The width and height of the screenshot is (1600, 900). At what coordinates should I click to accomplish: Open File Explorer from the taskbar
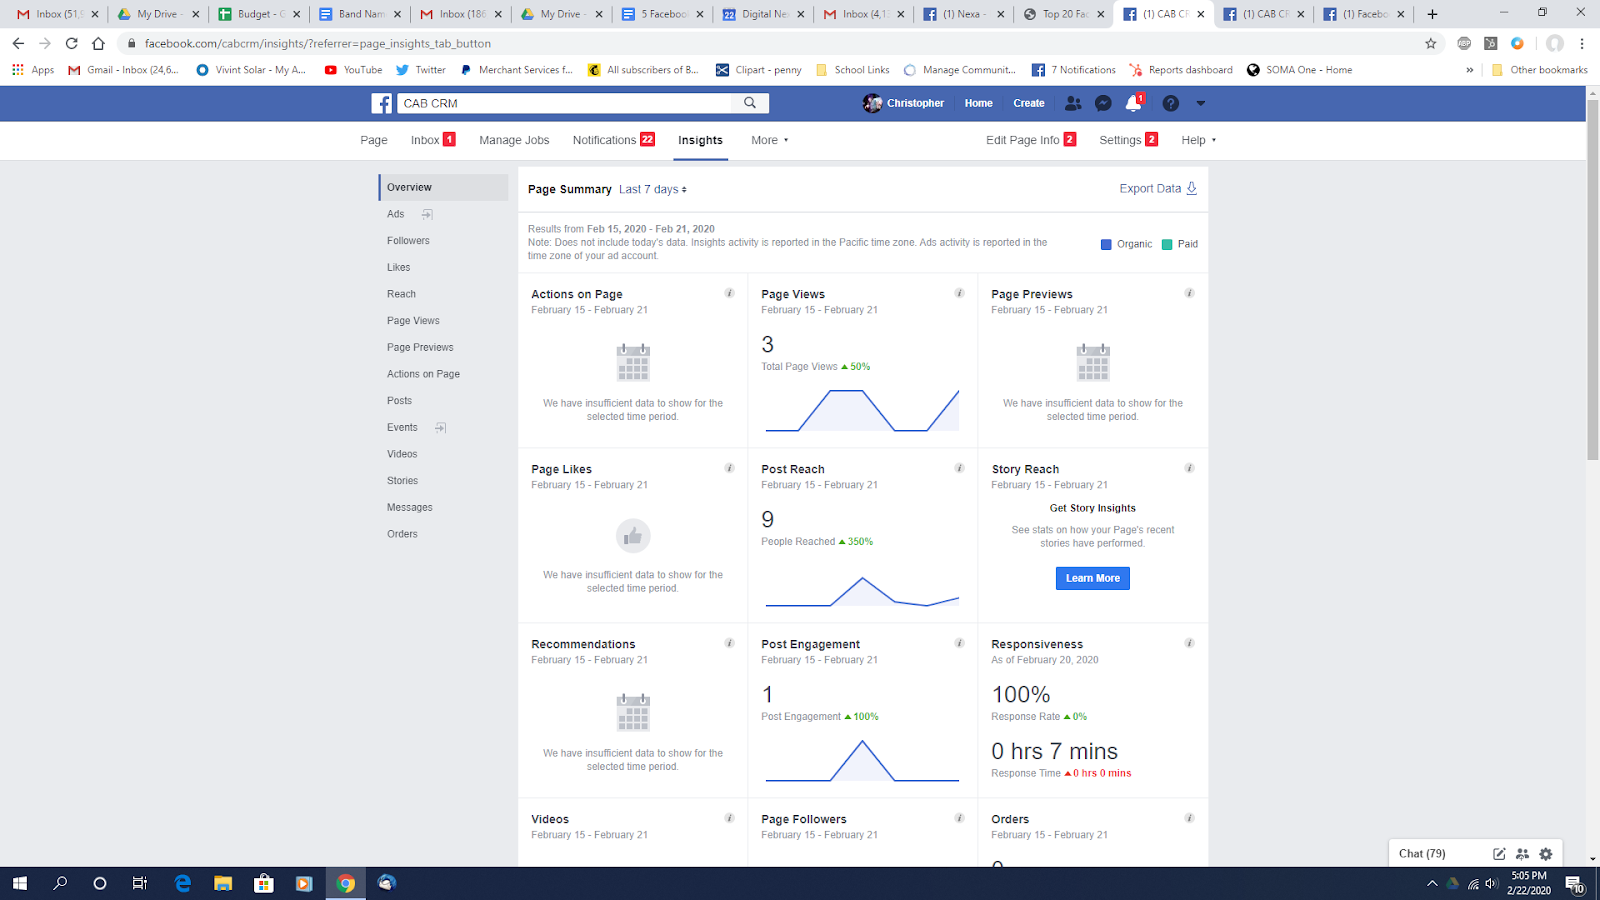tap(223, 883)
